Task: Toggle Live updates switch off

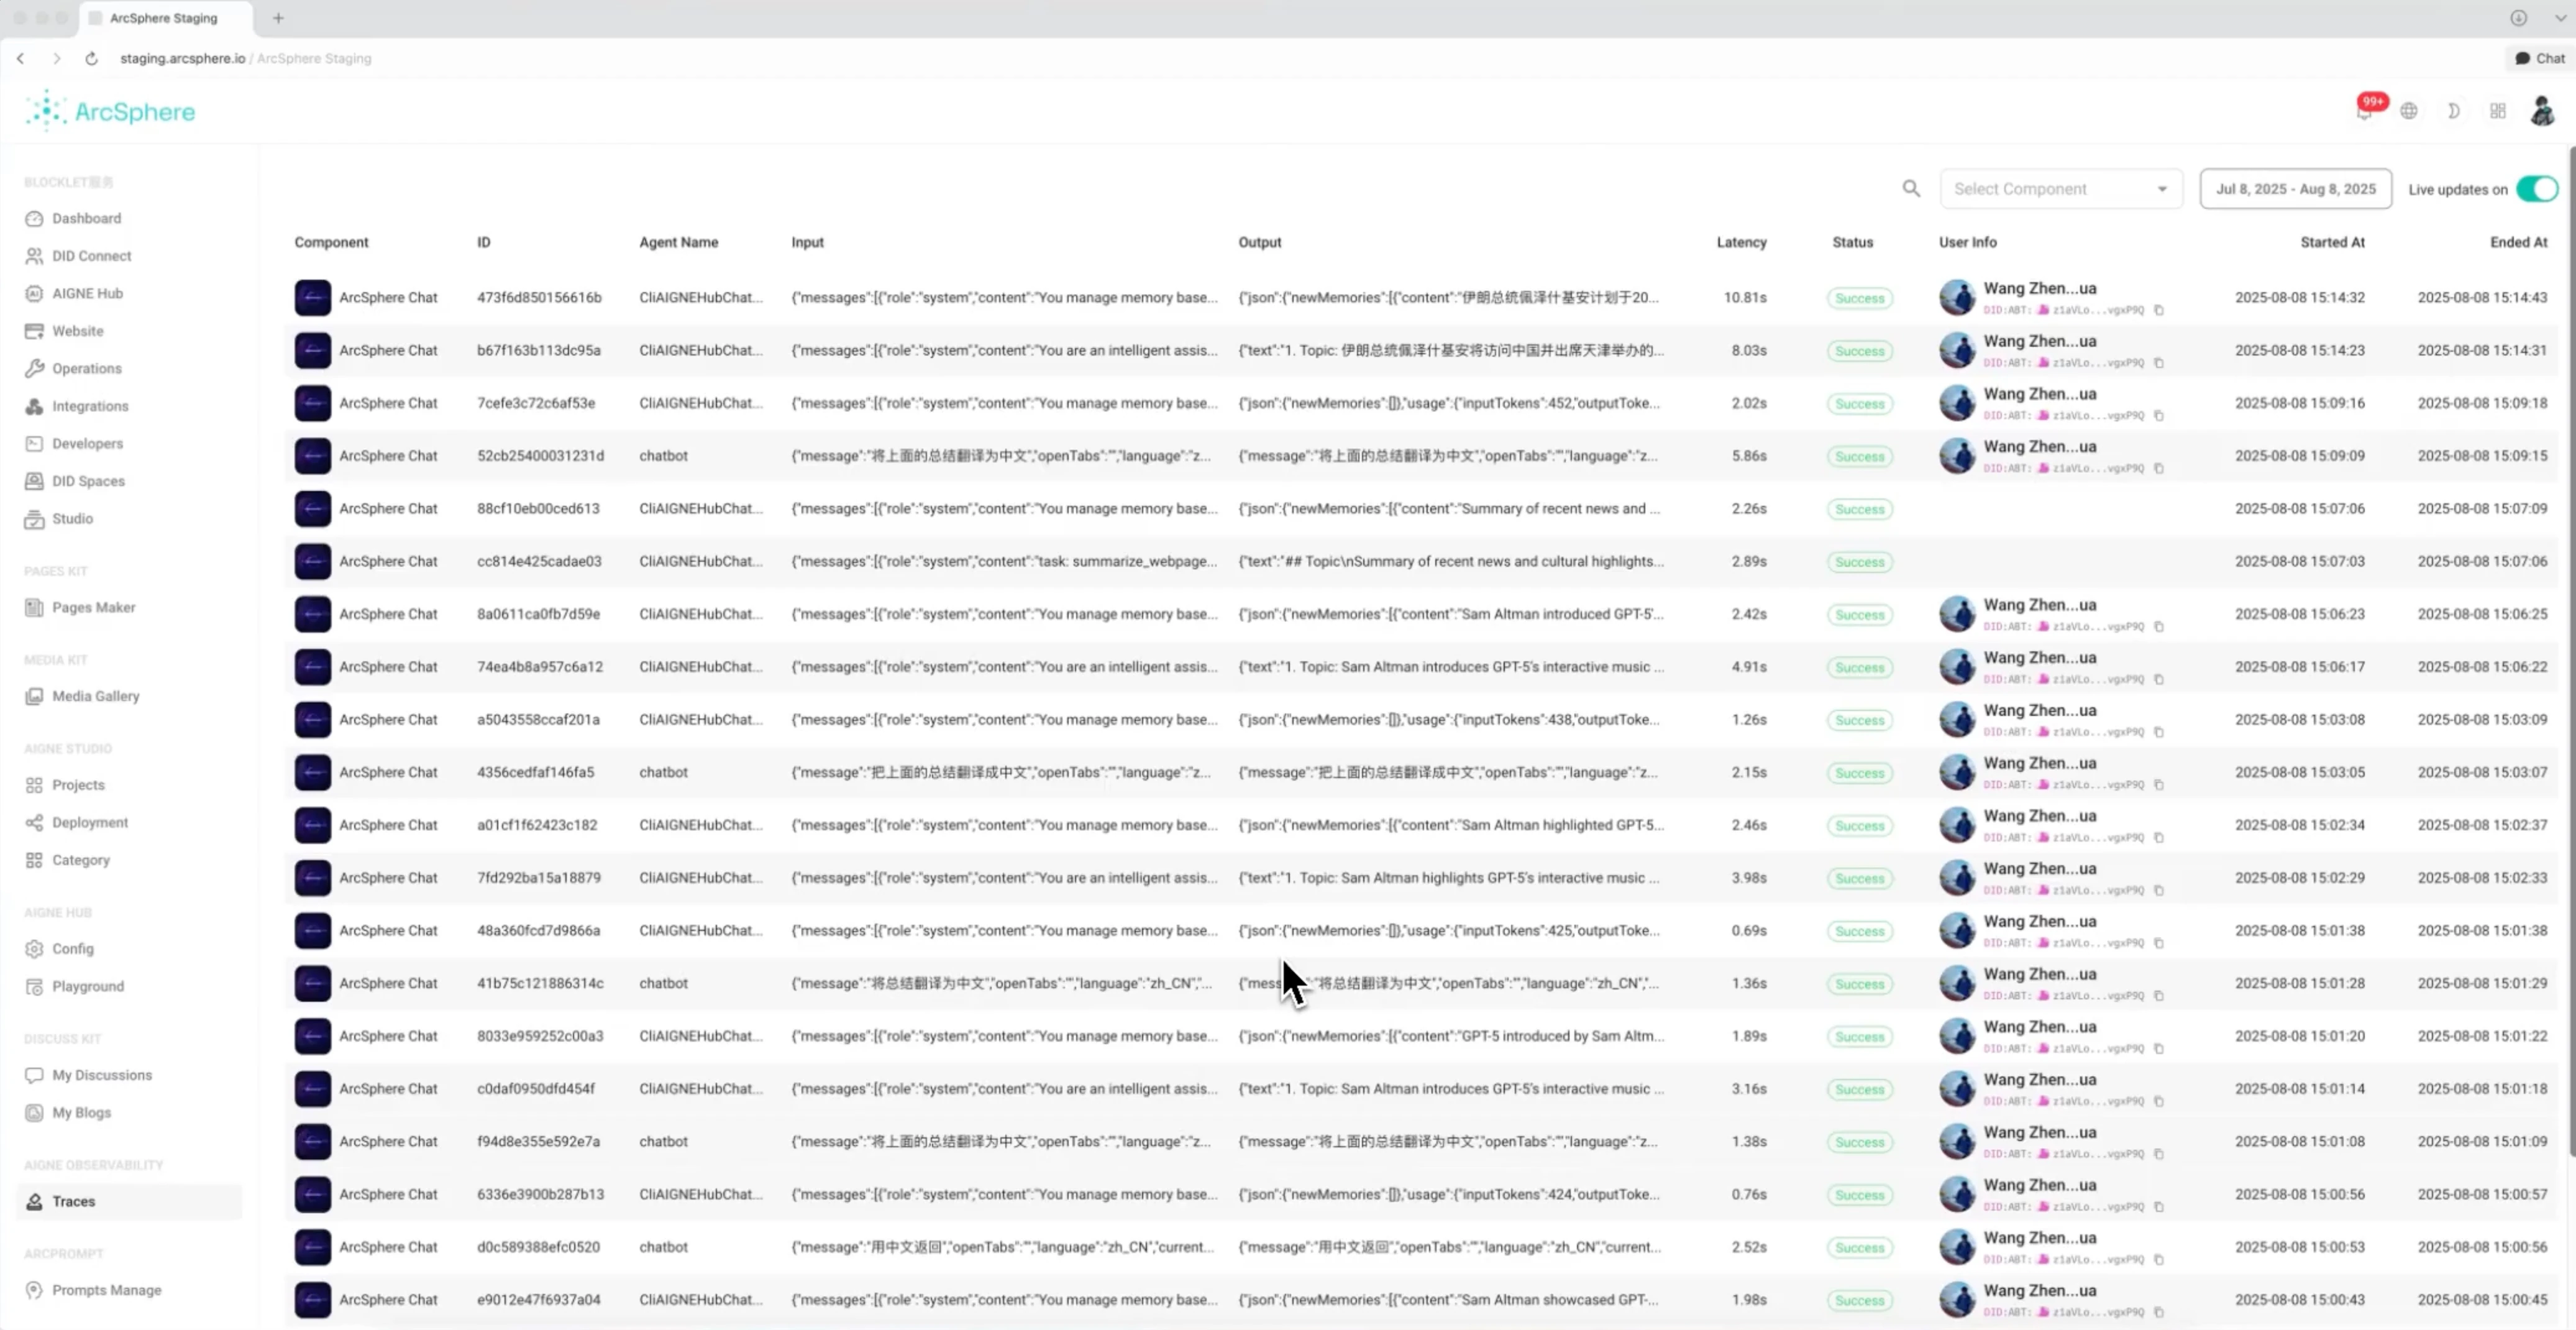Action: (2536, 189)
